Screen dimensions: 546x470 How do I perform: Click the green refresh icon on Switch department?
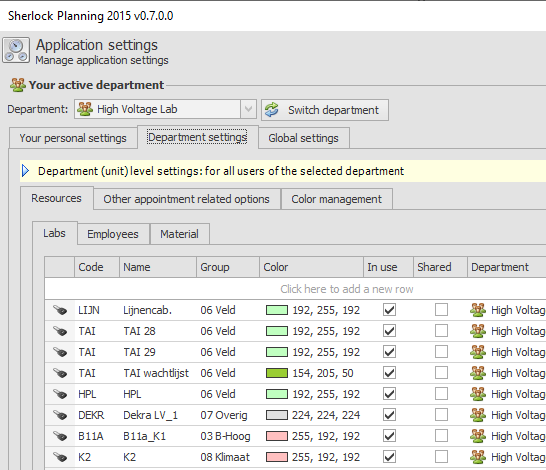[x=272, y=110]
